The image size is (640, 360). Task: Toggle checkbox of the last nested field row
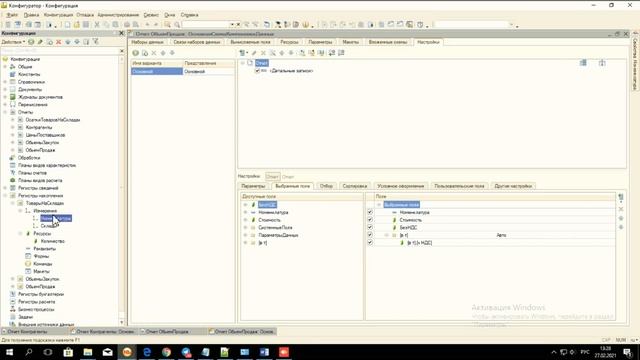[370, 242]
